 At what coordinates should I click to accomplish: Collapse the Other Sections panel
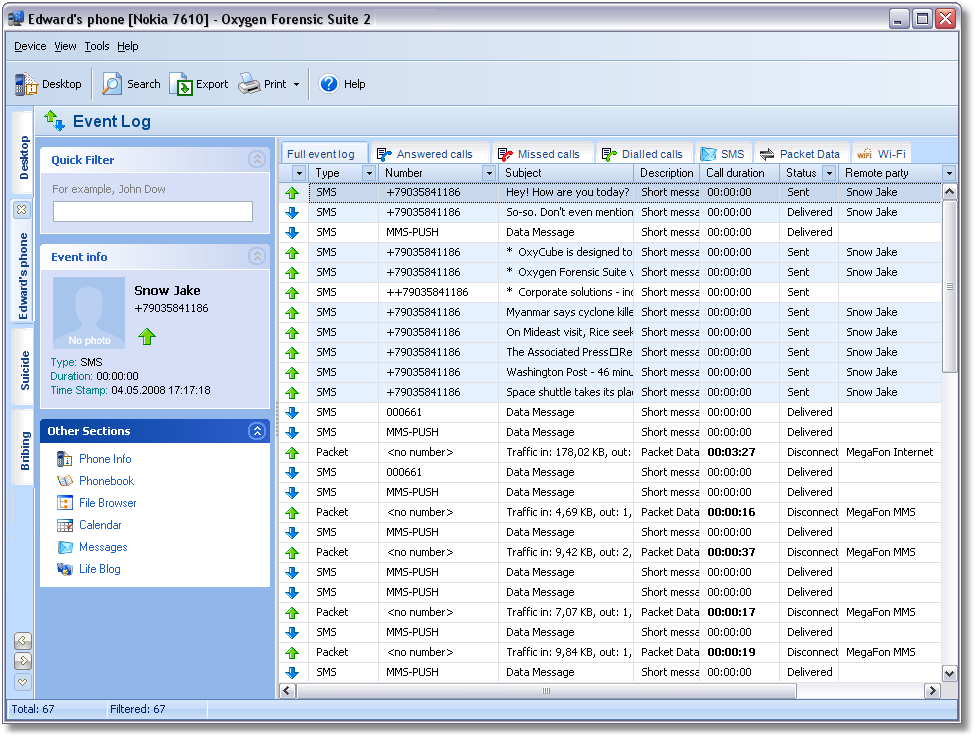pos(257,431)
